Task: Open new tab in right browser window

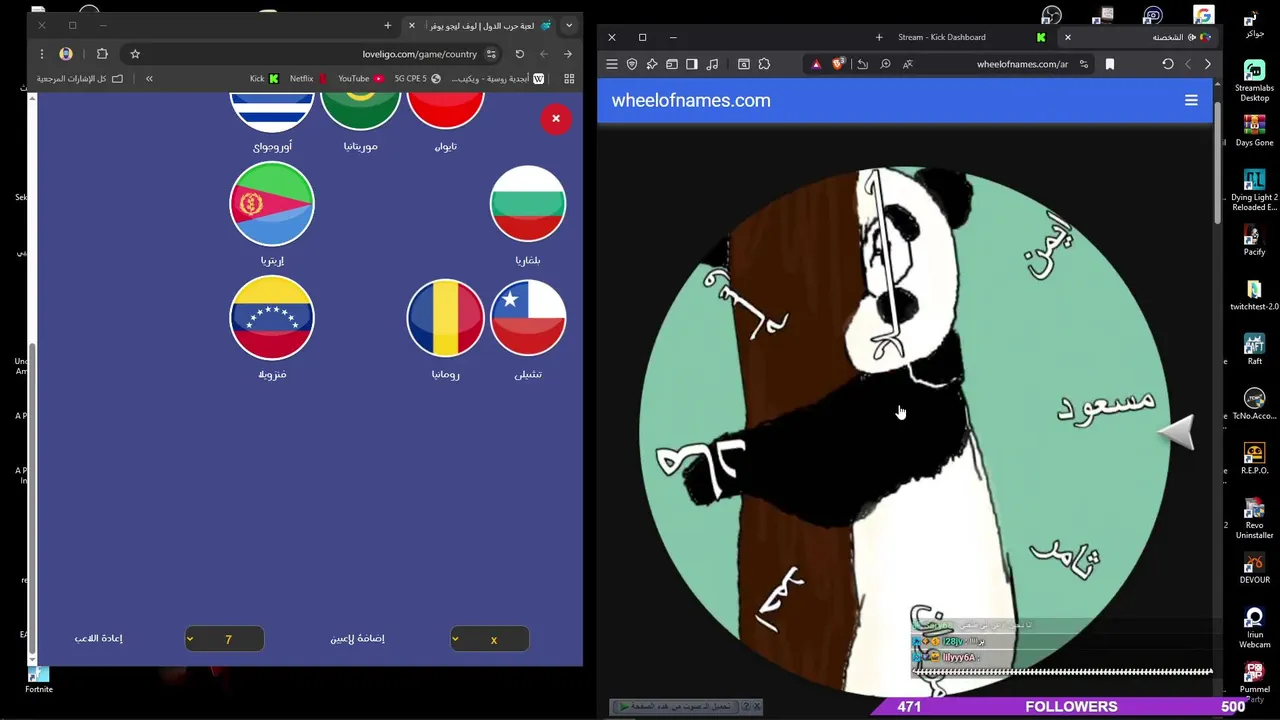Action: coord(879,37)
